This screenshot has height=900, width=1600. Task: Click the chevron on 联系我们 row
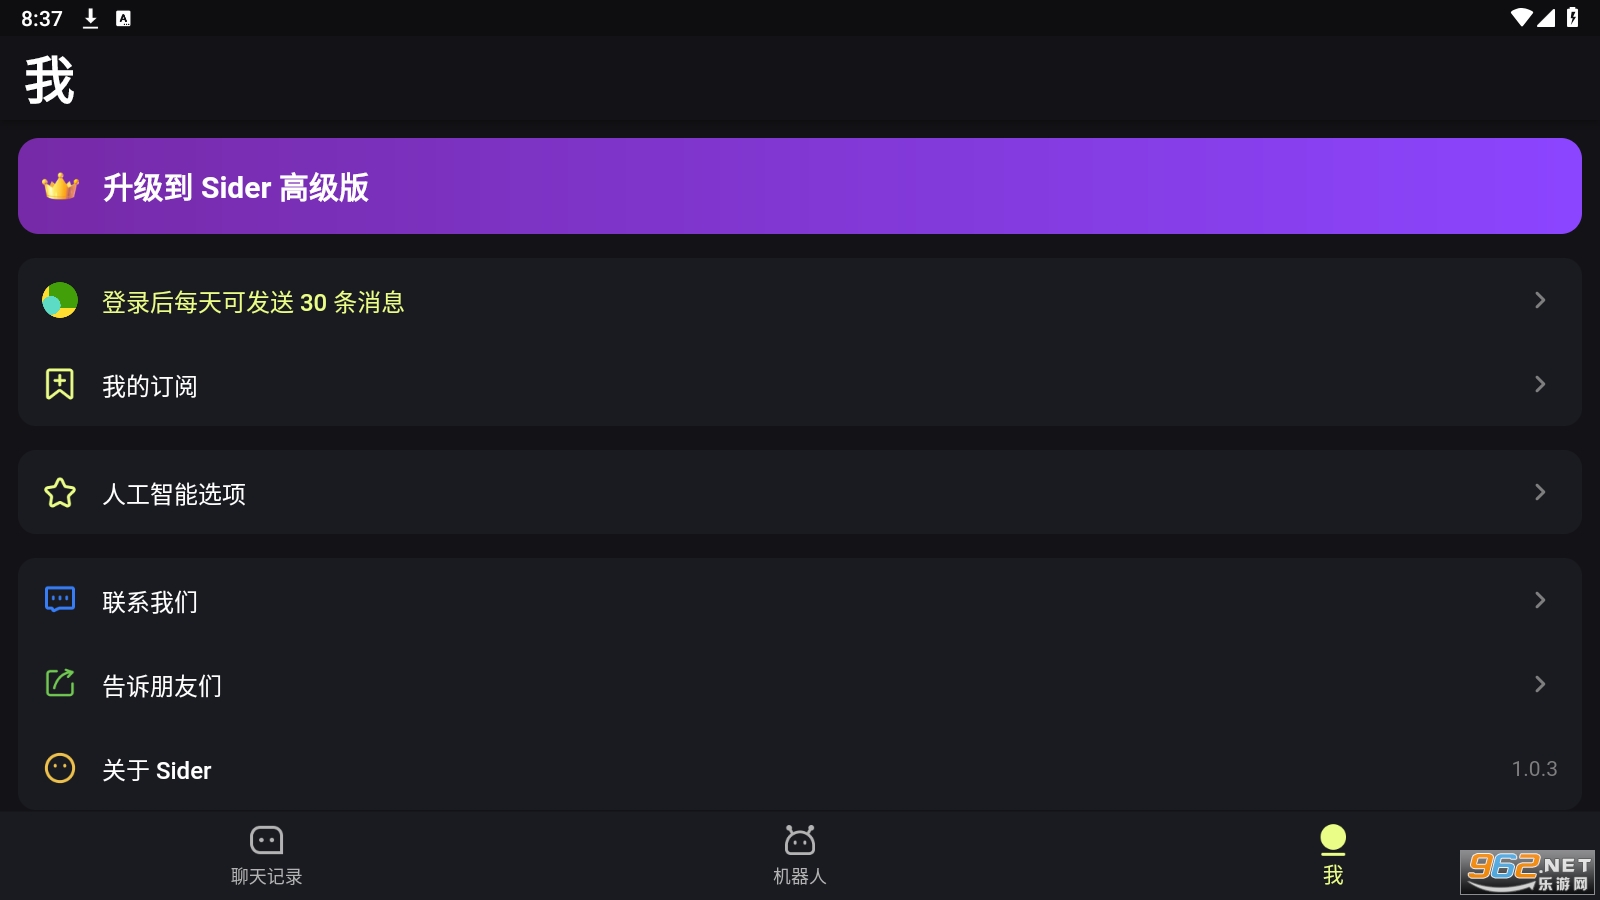click(x=1539, y=600)
